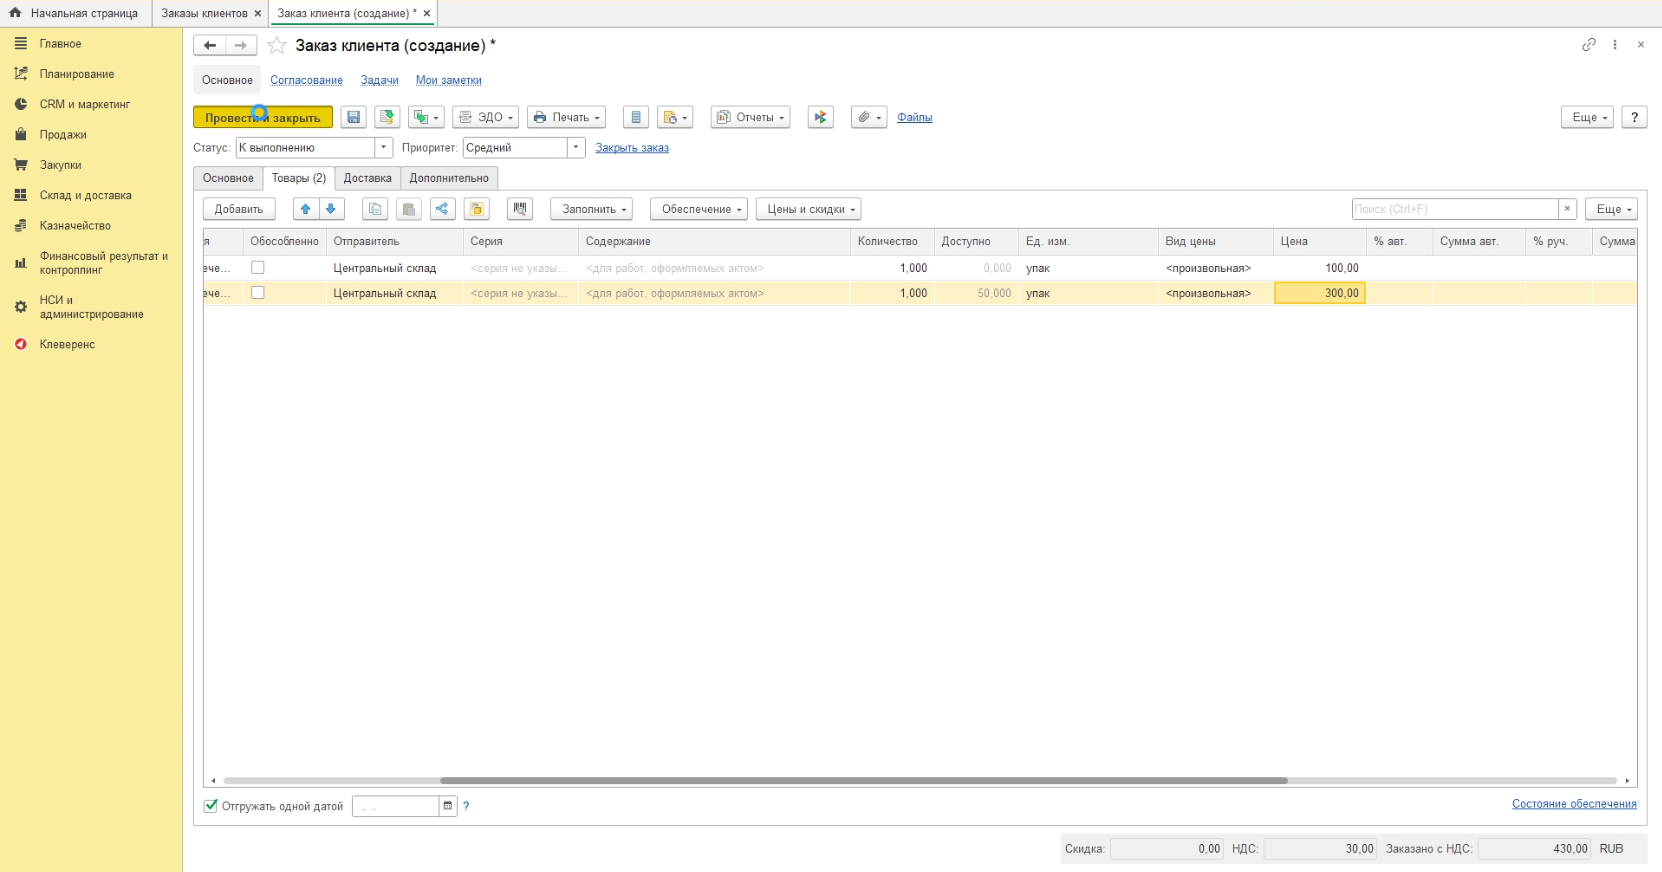The image size is (1662, 872).
Task: Open the document movements list icon
Action: [x=636, y=117]
